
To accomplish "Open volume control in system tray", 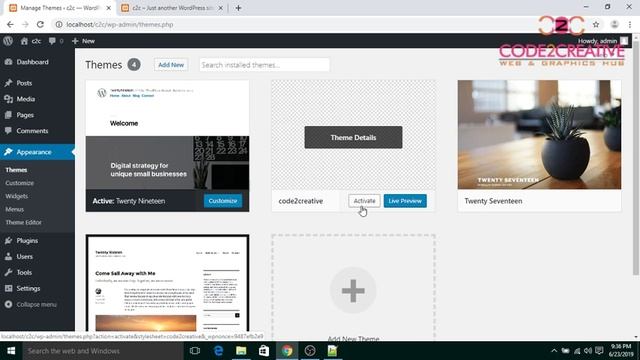I will point(588,351).
